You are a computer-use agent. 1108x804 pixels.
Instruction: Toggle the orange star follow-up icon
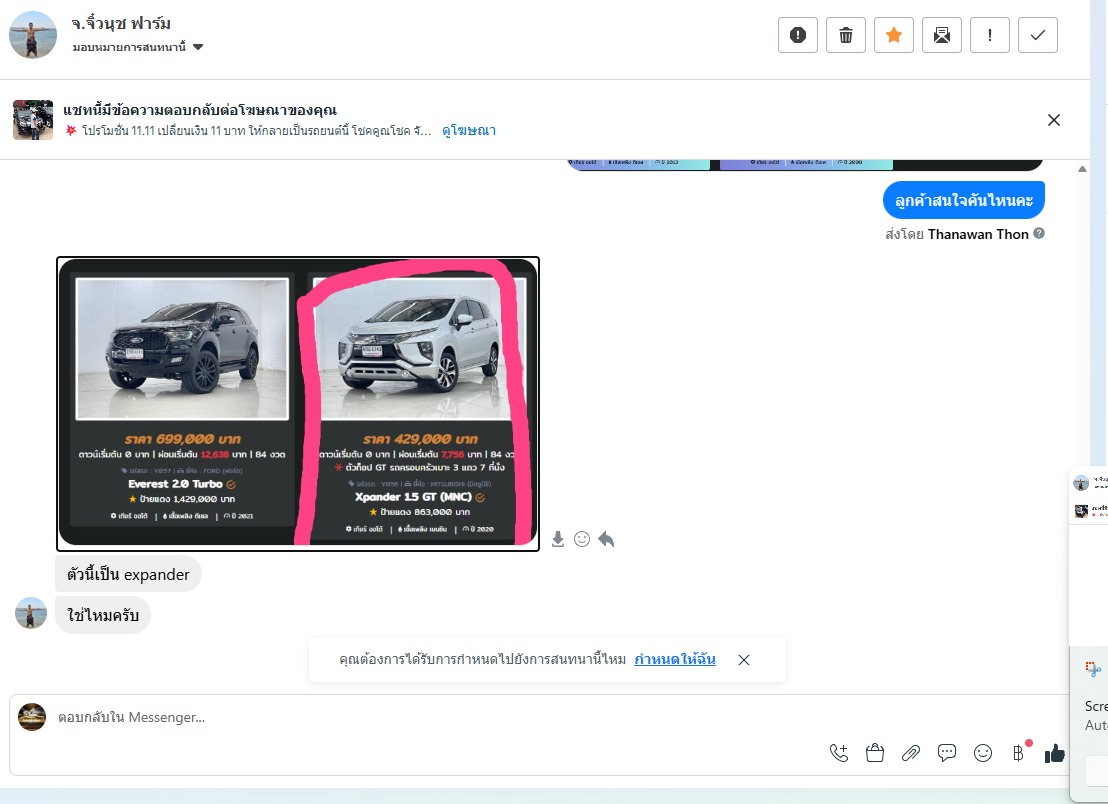click(x=894, y=35)
